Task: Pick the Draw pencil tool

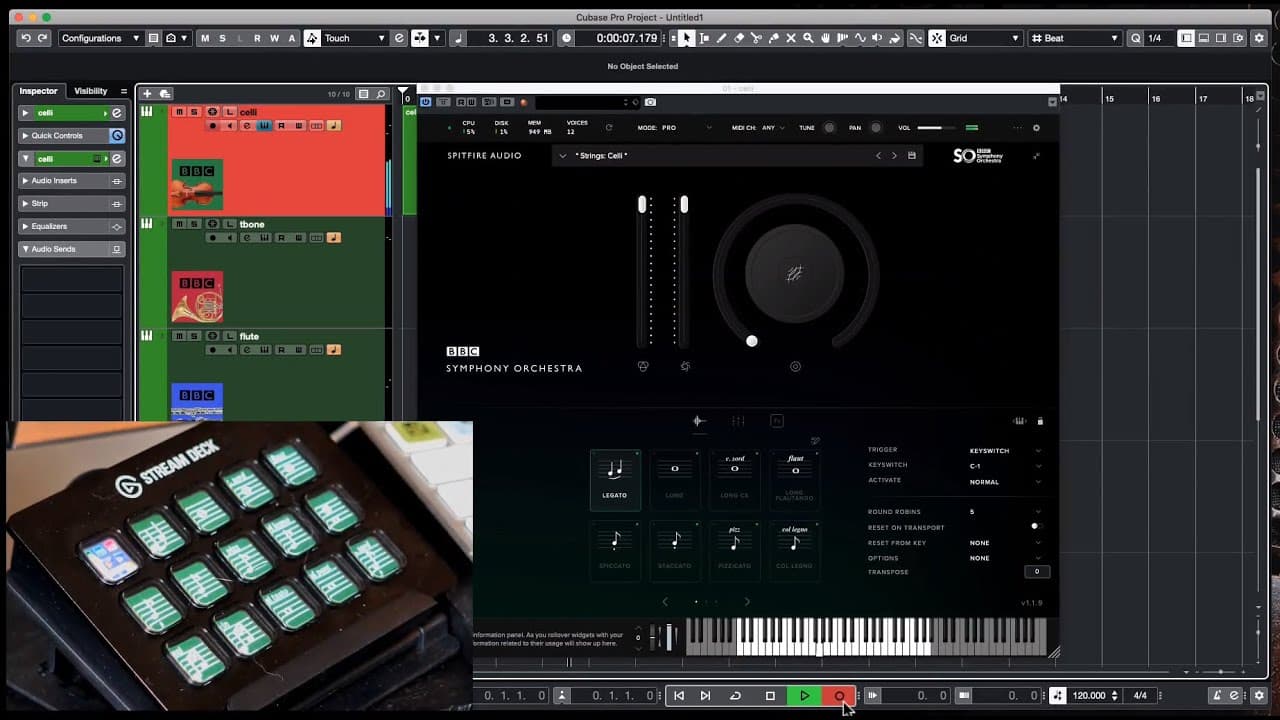Action: click(721, 38)
